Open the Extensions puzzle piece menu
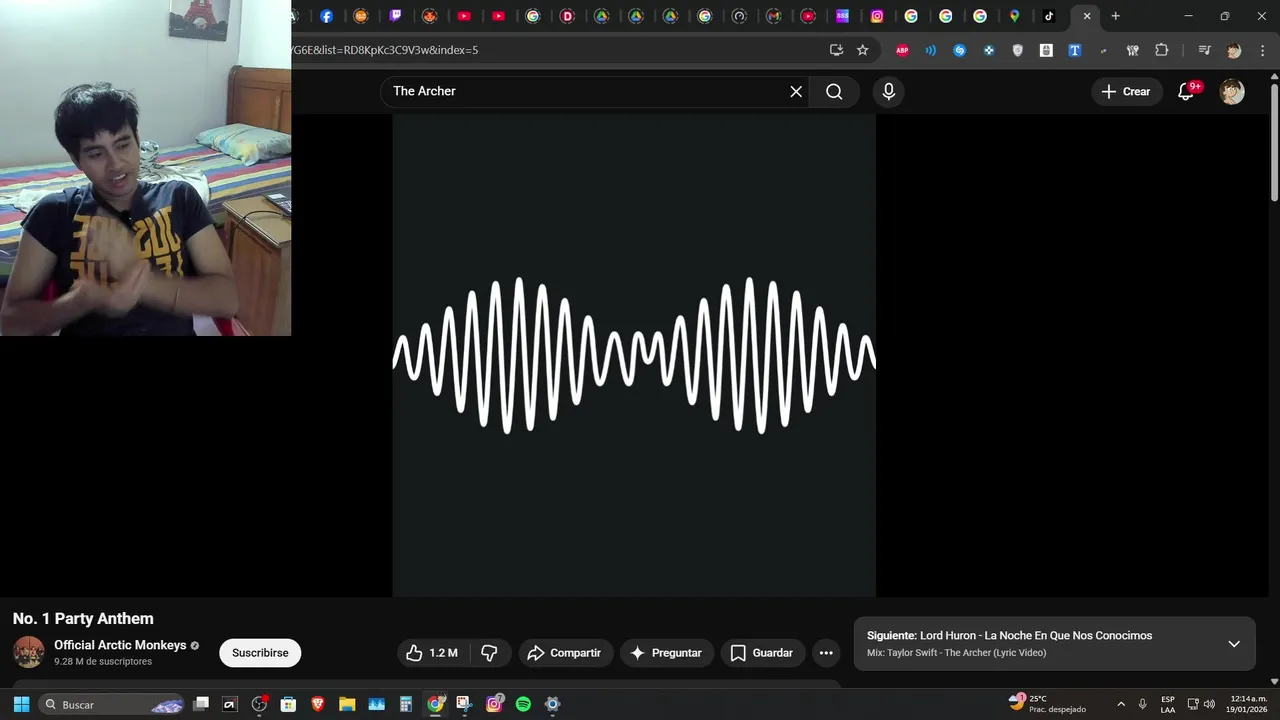This screenshot has height=720, width=1280. click(1162, 50)
